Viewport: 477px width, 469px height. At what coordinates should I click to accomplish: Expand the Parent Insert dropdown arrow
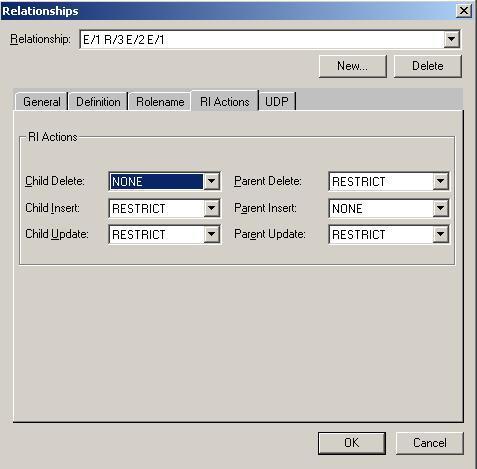click(x=441, y=208)
